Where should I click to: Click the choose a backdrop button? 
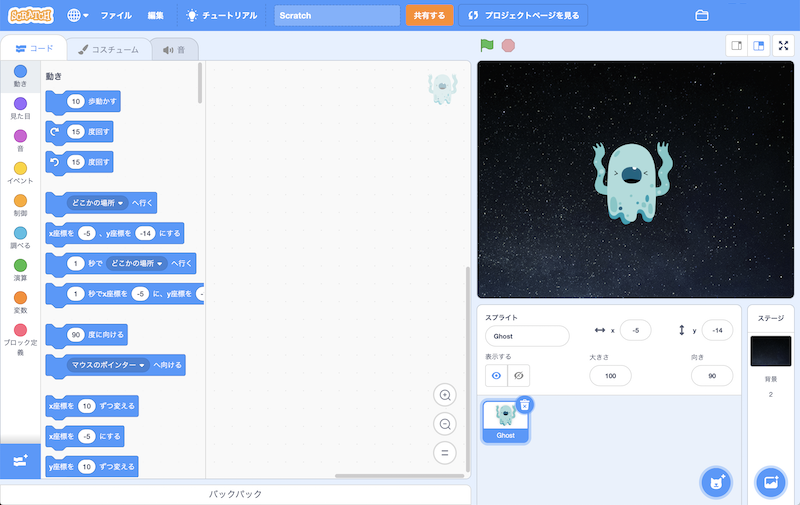click(770, 482)
